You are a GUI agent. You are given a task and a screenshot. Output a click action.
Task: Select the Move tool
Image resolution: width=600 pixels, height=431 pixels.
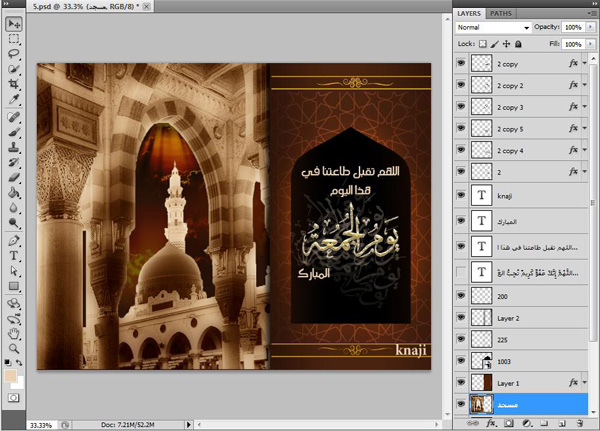tap(14, 24)
